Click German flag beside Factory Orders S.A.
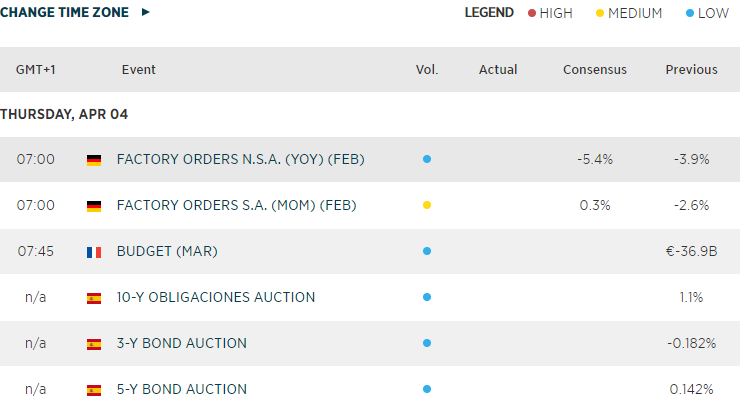The width and height of the screenshot is (740, 413). pyautogui.click(x=94, y=206)
